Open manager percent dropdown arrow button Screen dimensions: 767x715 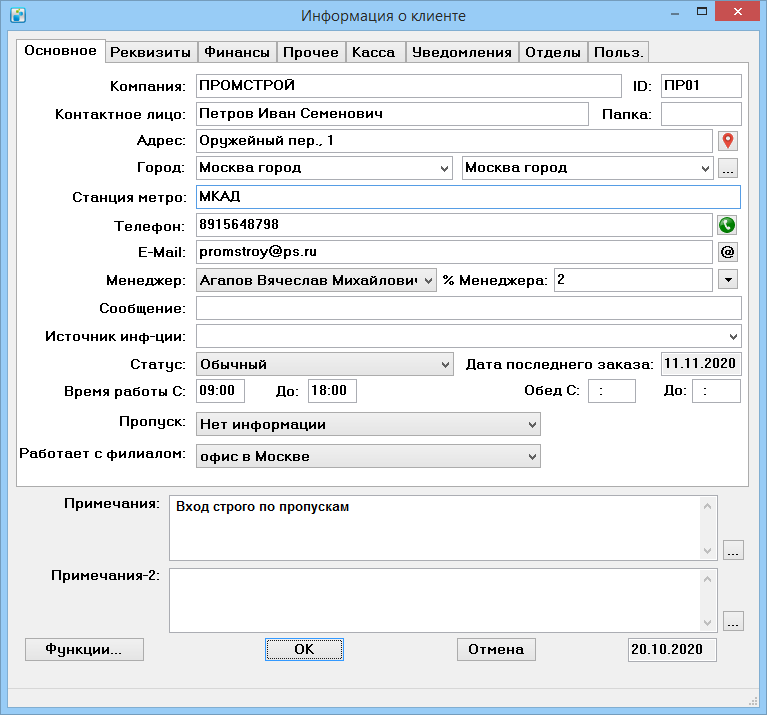point(728,280)
